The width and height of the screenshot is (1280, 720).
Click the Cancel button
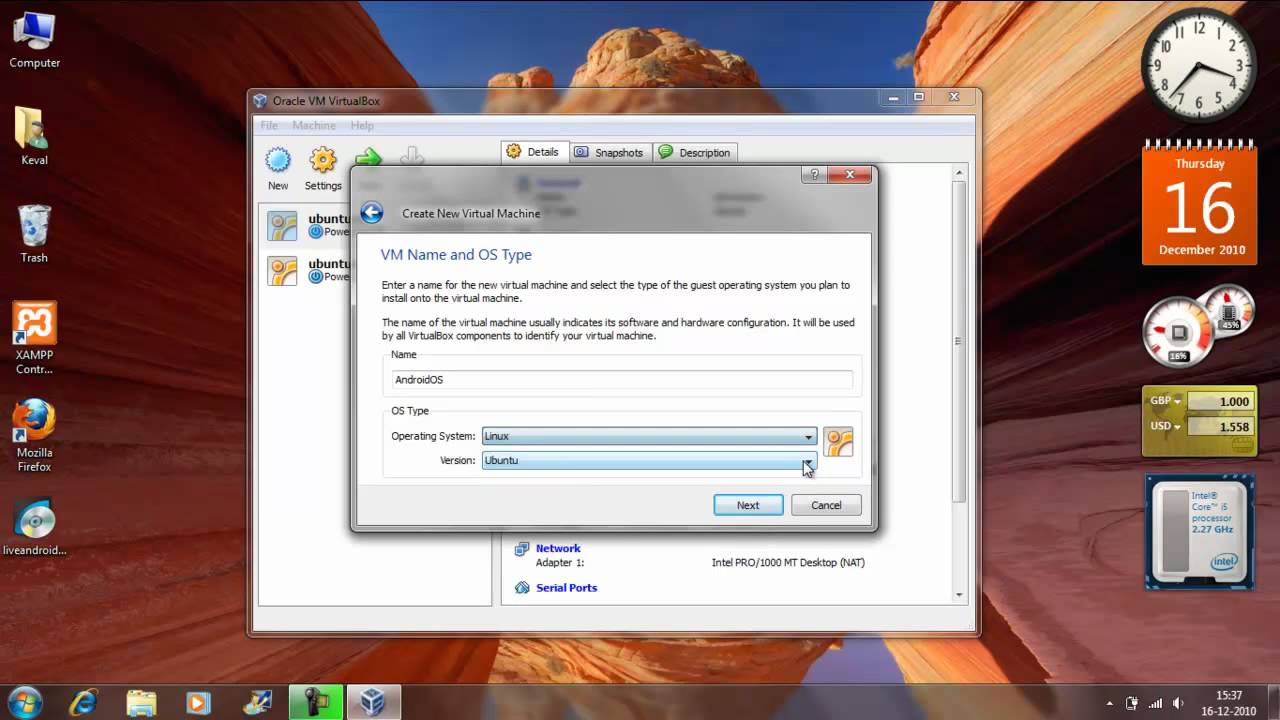coord(826,505)
